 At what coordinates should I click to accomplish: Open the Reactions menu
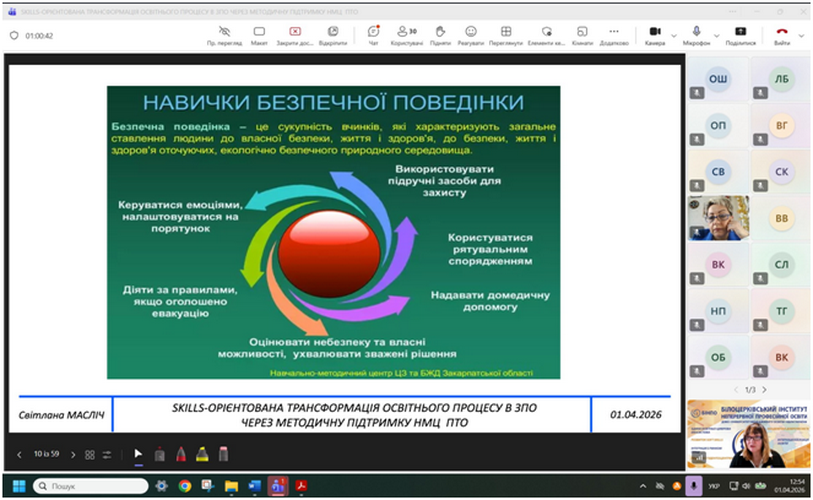pos(470,35)
